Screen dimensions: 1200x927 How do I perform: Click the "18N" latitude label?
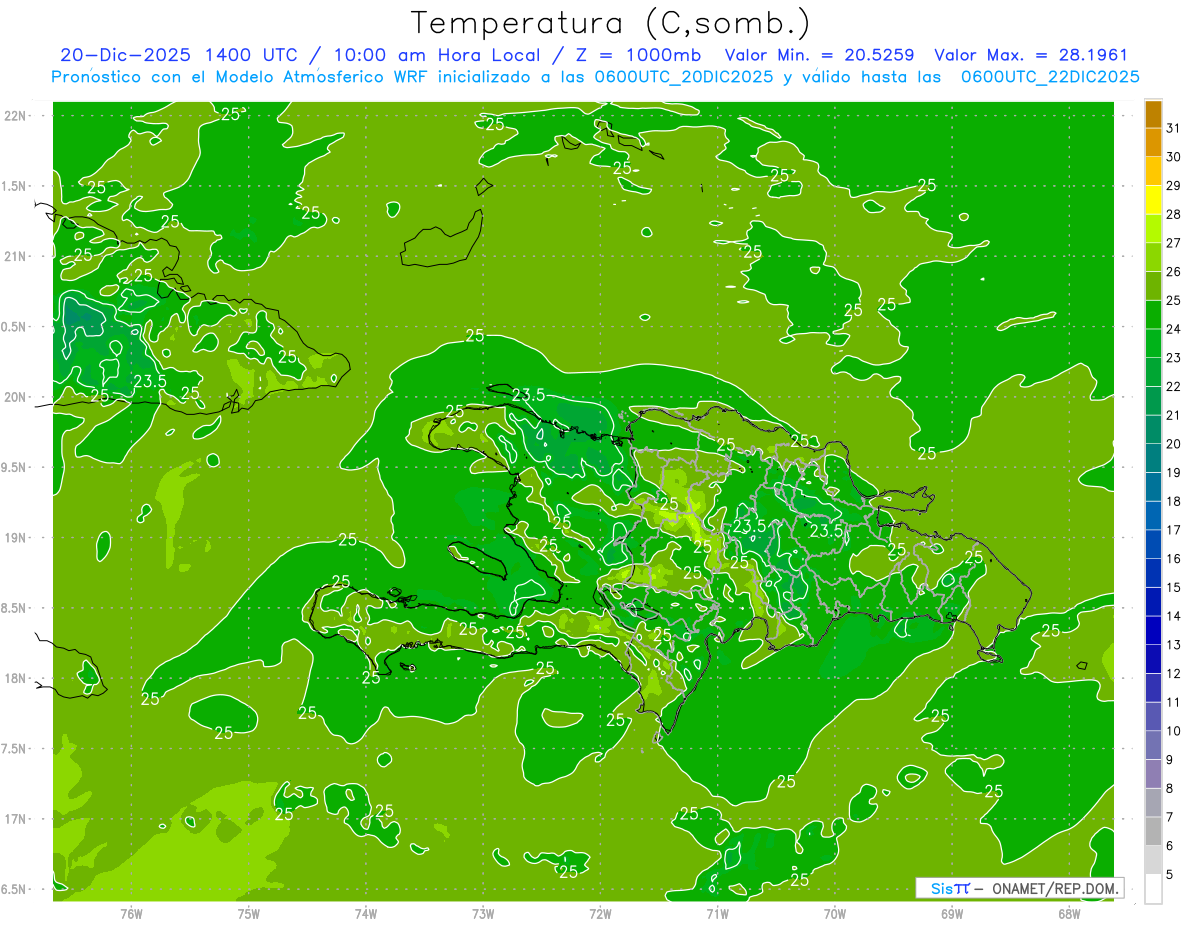tap(17, 678)
